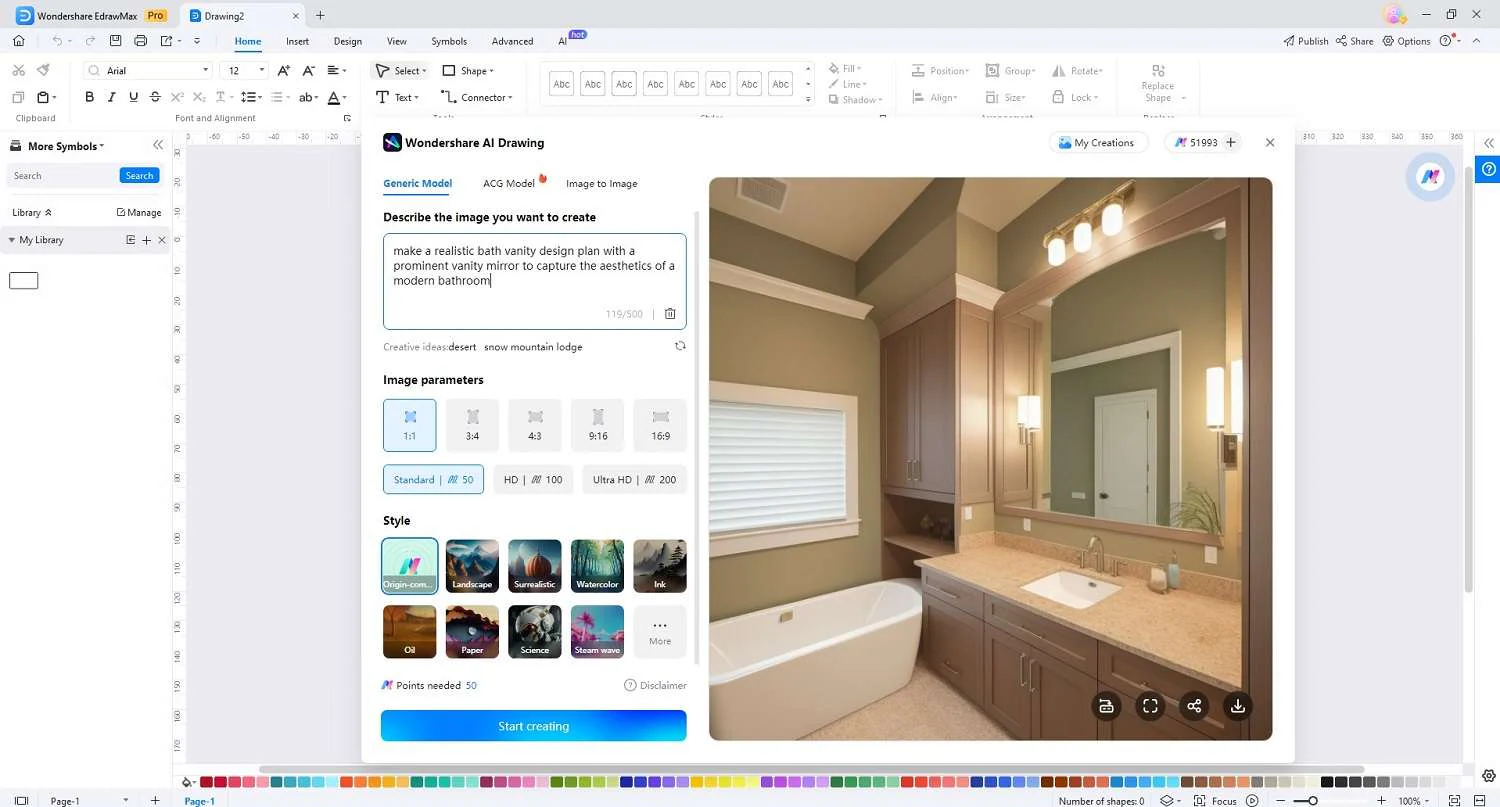
Task: Choose HD quality for 100 points
Action: pyautogui.click(x=533, y=479)
